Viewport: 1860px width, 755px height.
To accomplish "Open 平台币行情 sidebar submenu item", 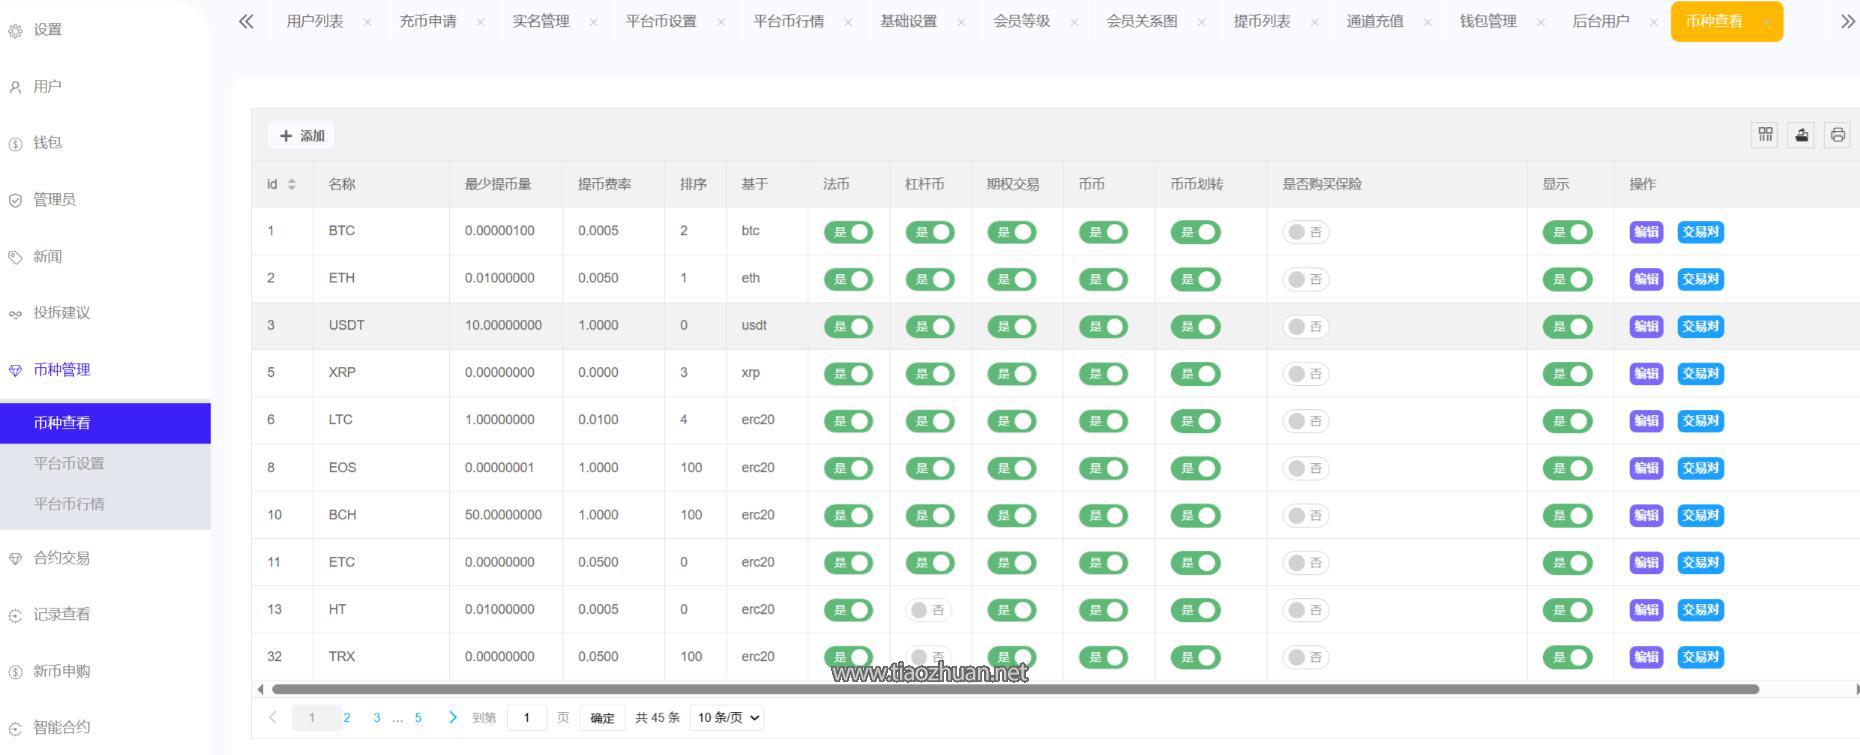I will pos(105,504).
